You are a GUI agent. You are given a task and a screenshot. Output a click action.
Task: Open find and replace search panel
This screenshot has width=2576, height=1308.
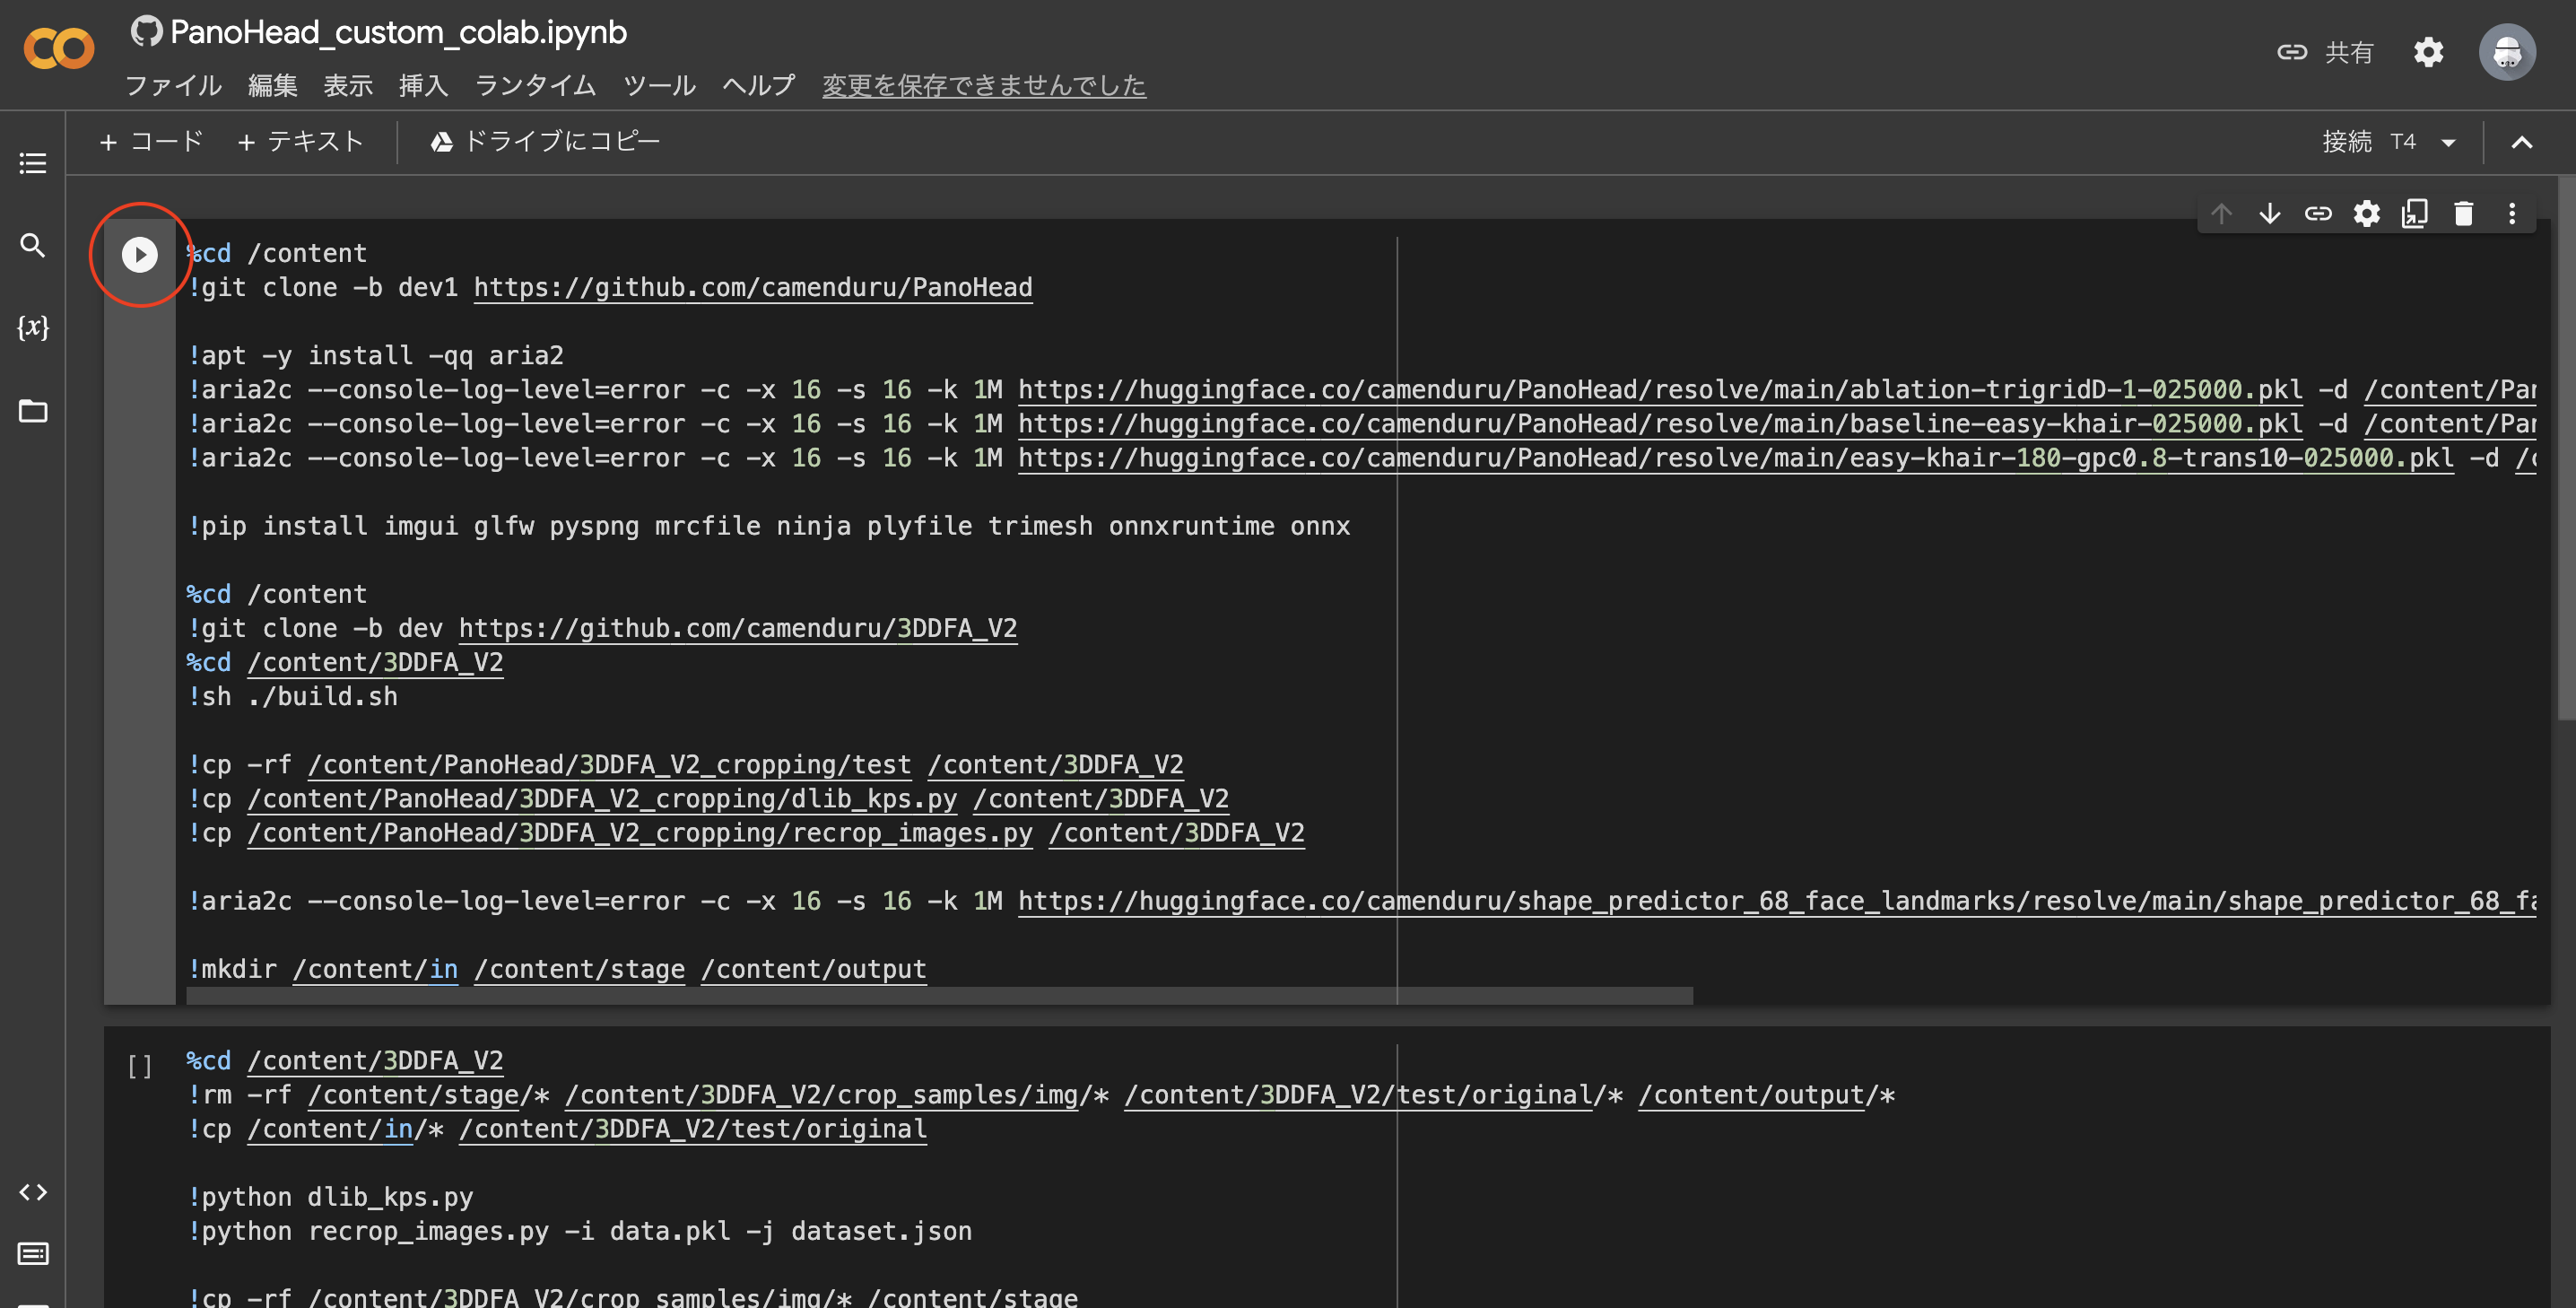coord(33,245)
